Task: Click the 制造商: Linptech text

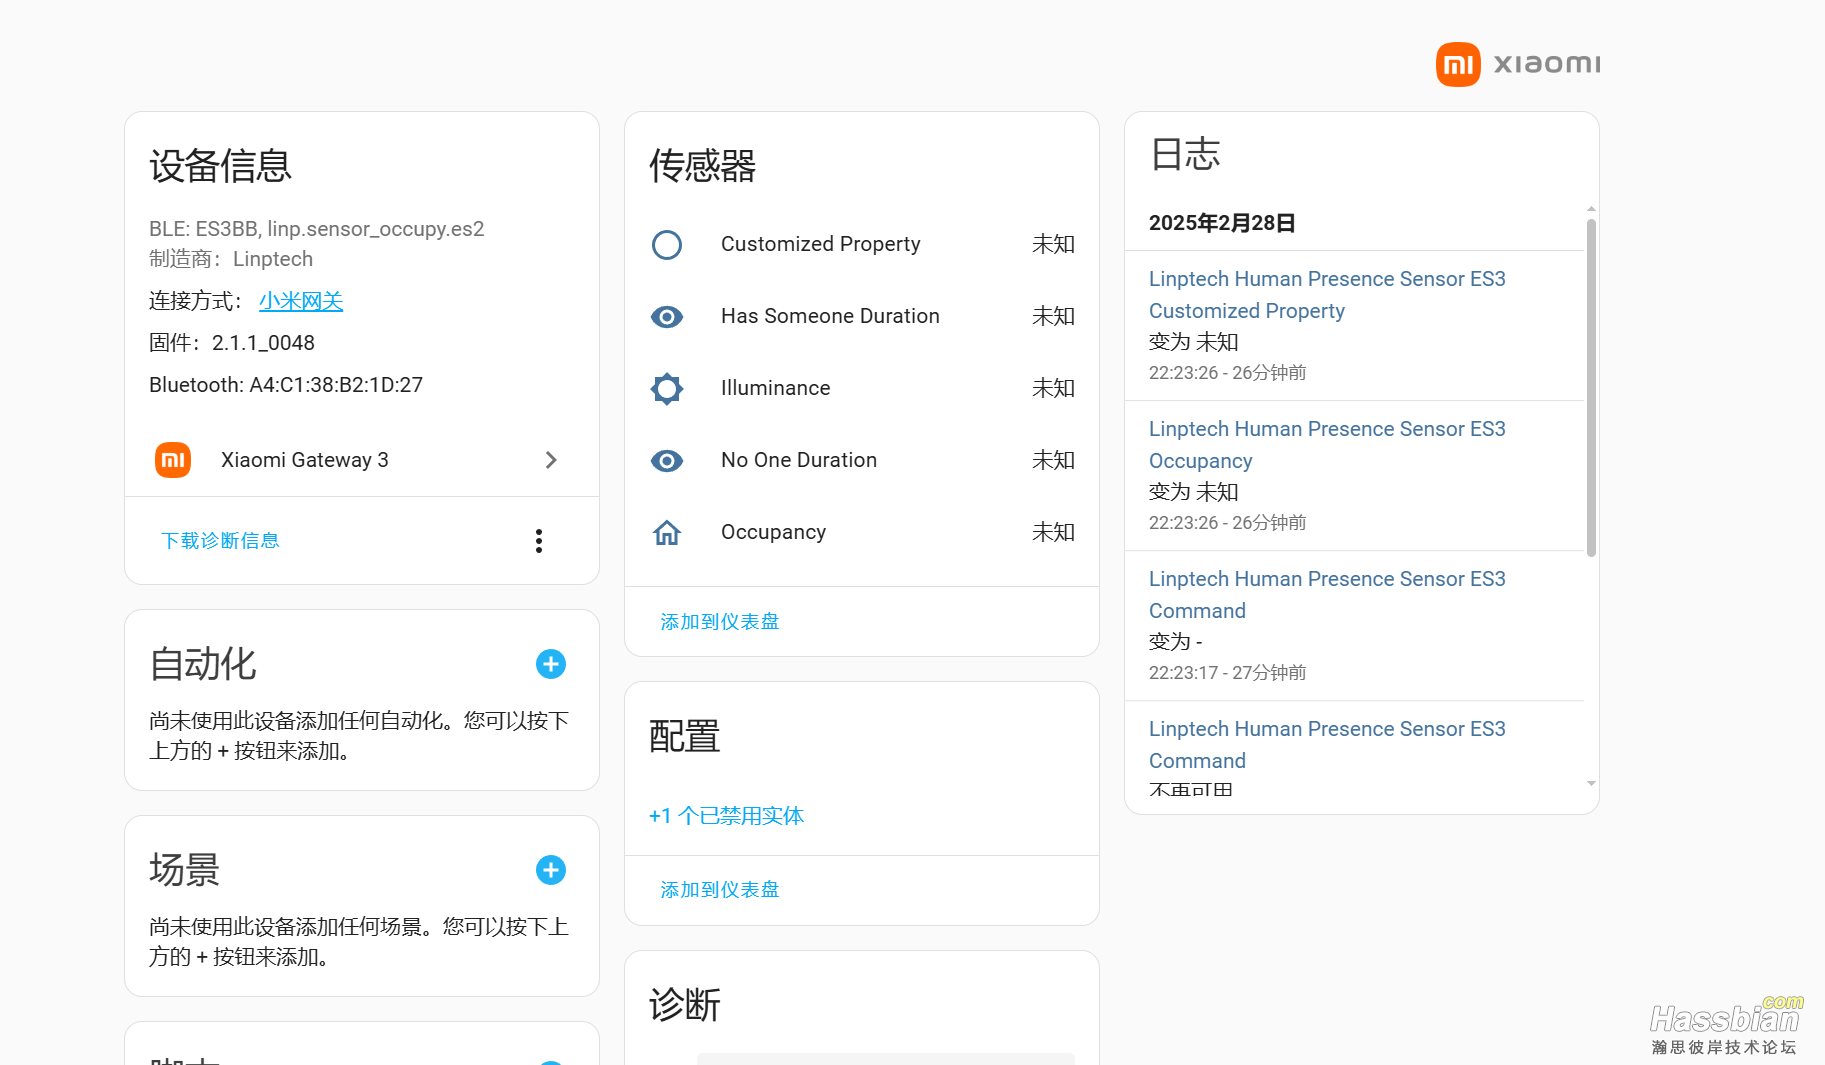Action: coord(231,259)
